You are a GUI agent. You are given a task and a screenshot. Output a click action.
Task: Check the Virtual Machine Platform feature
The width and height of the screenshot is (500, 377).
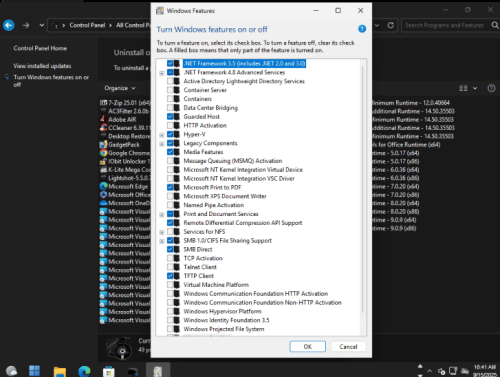170,285
